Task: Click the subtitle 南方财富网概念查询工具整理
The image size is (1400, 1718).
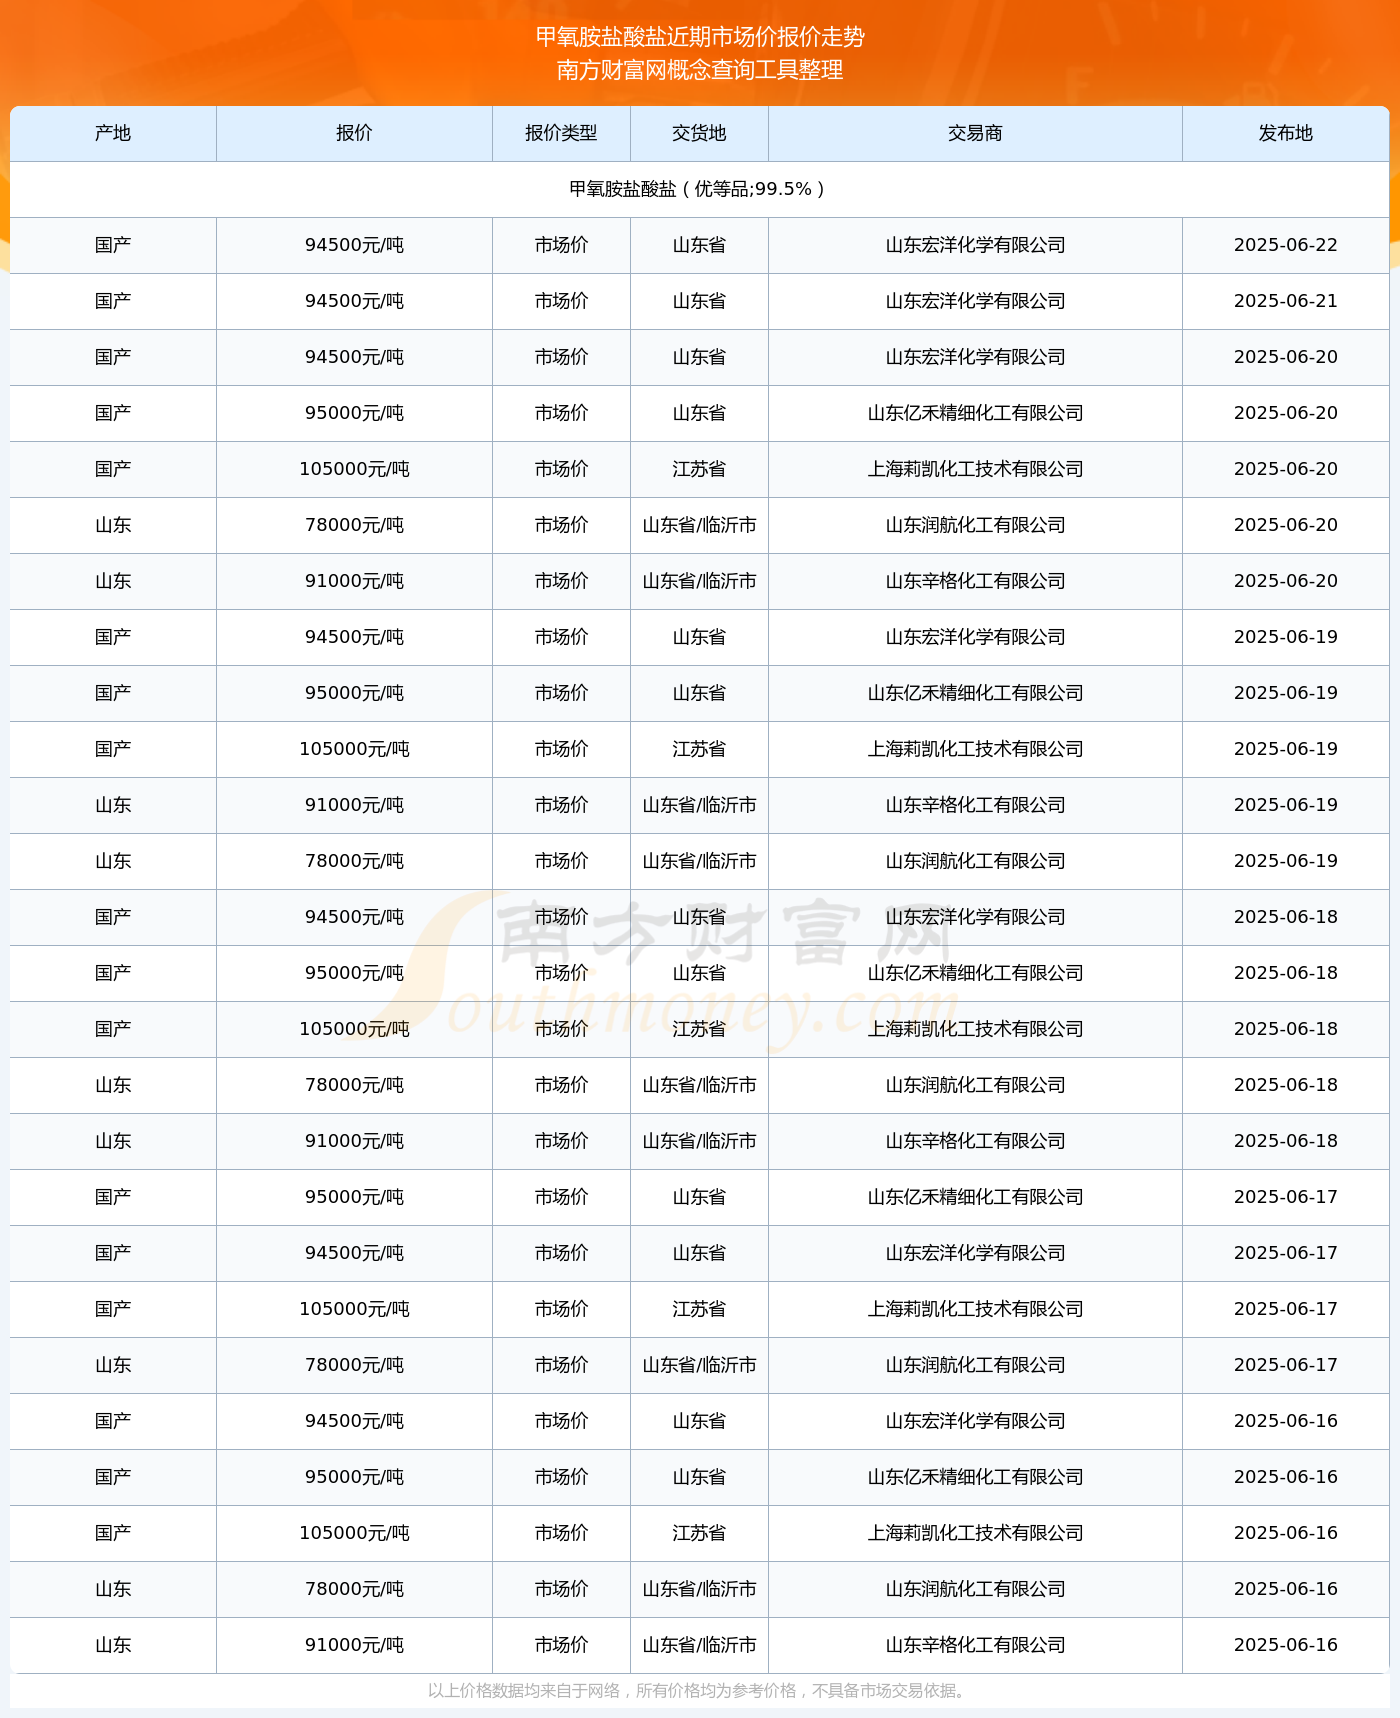Action: point(700,70)
